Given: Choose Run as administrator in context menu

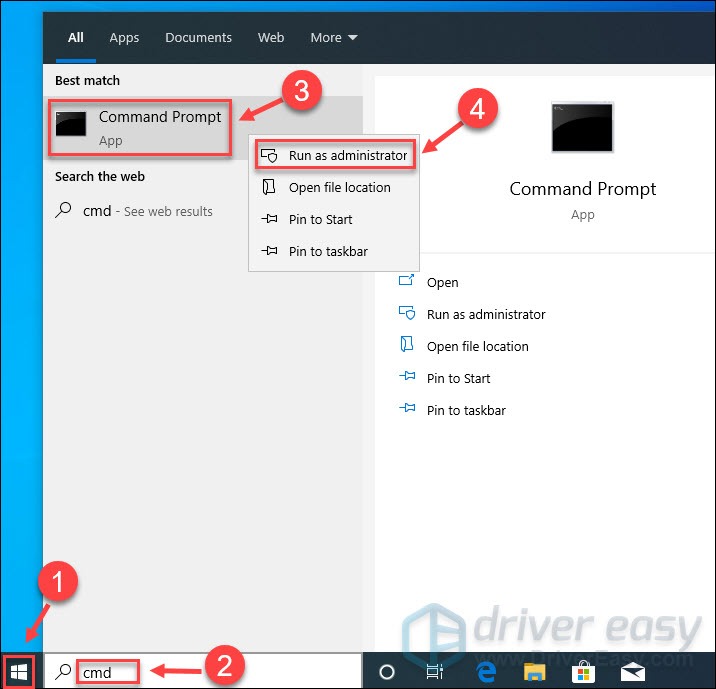Looking at the screenshot, I should click(x=347, y=155).
